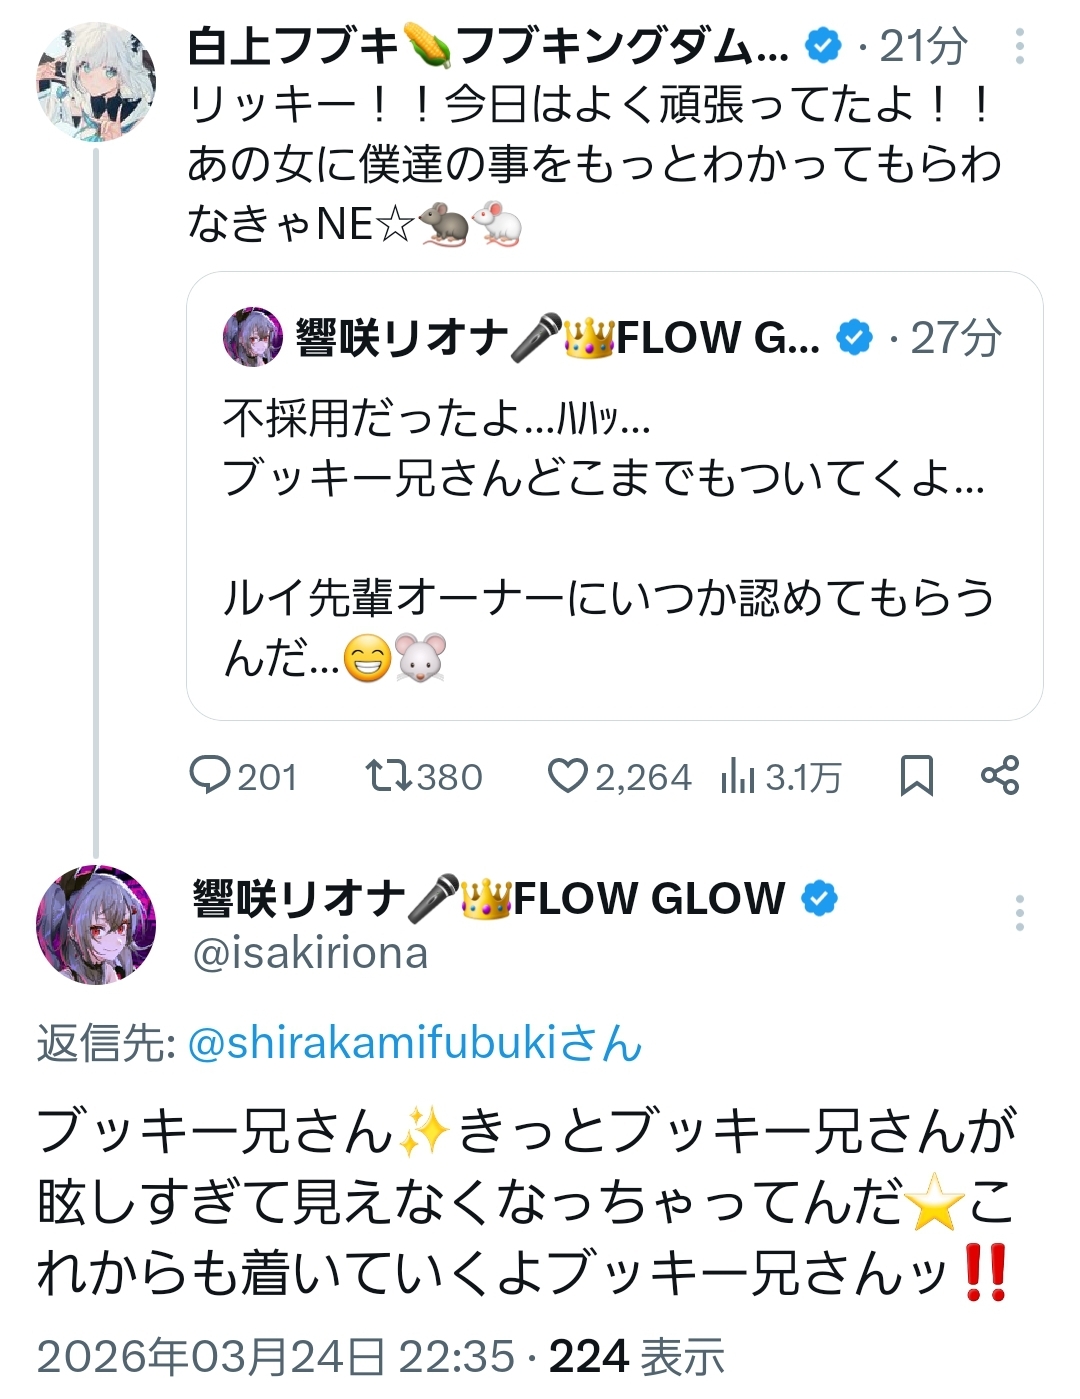The image size is (1080, 1399).
Task: Click 響咲リオナ FLOW GLOW display name
Action: point(488,898)
